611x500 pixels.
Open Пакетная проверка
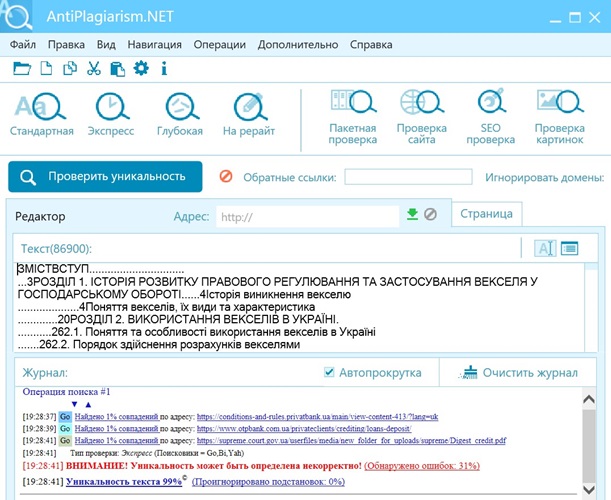(x=353, y=117)
